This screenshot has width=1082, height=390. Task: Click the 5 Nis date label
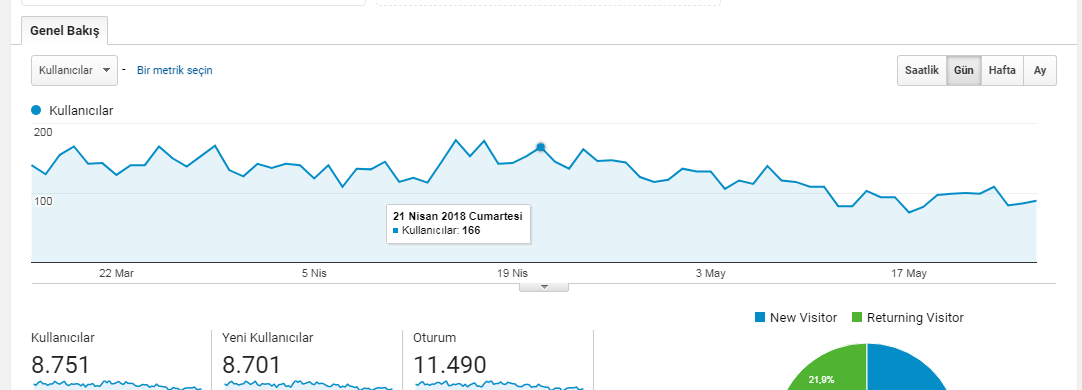pyautogui.click(x=314, y=273)
